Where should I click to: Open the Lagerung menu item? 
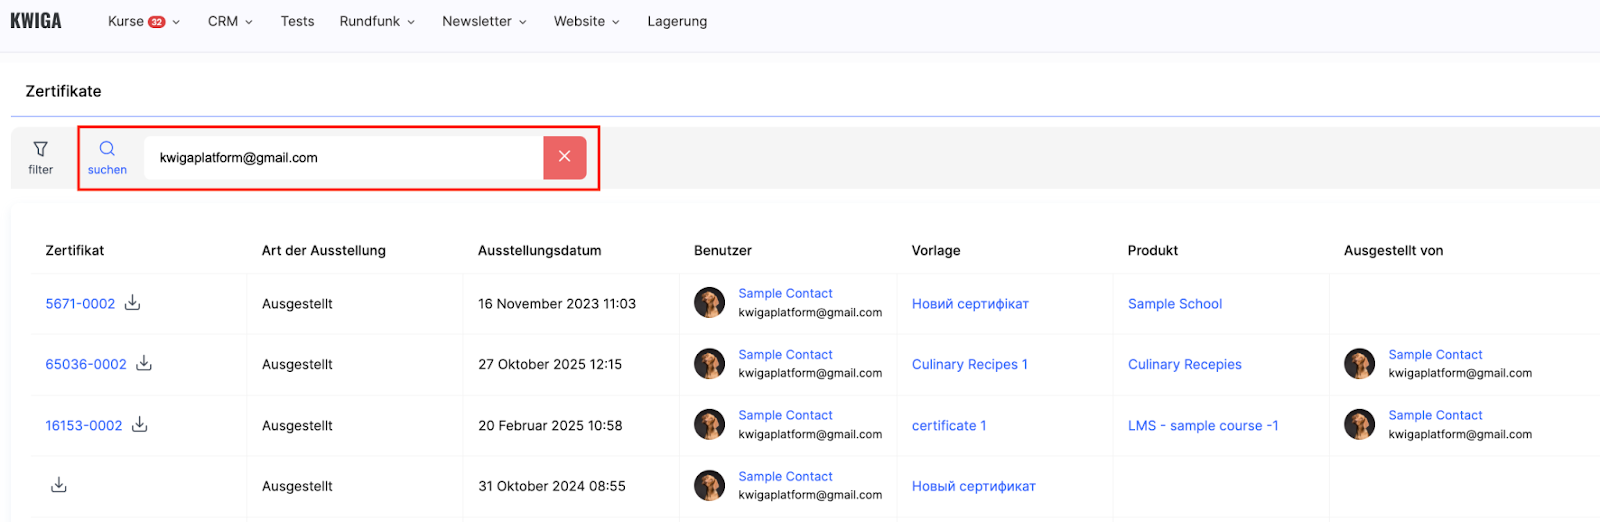pos(677,21)
